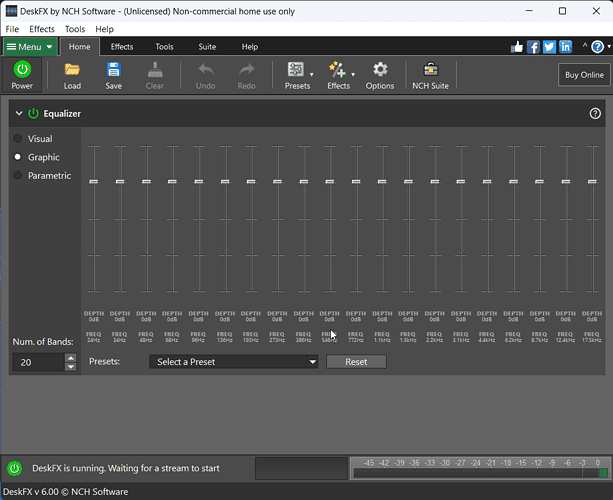Switch to the Effects ribbon tab
This screenshot has height=500, width=613.
point(122,47)
